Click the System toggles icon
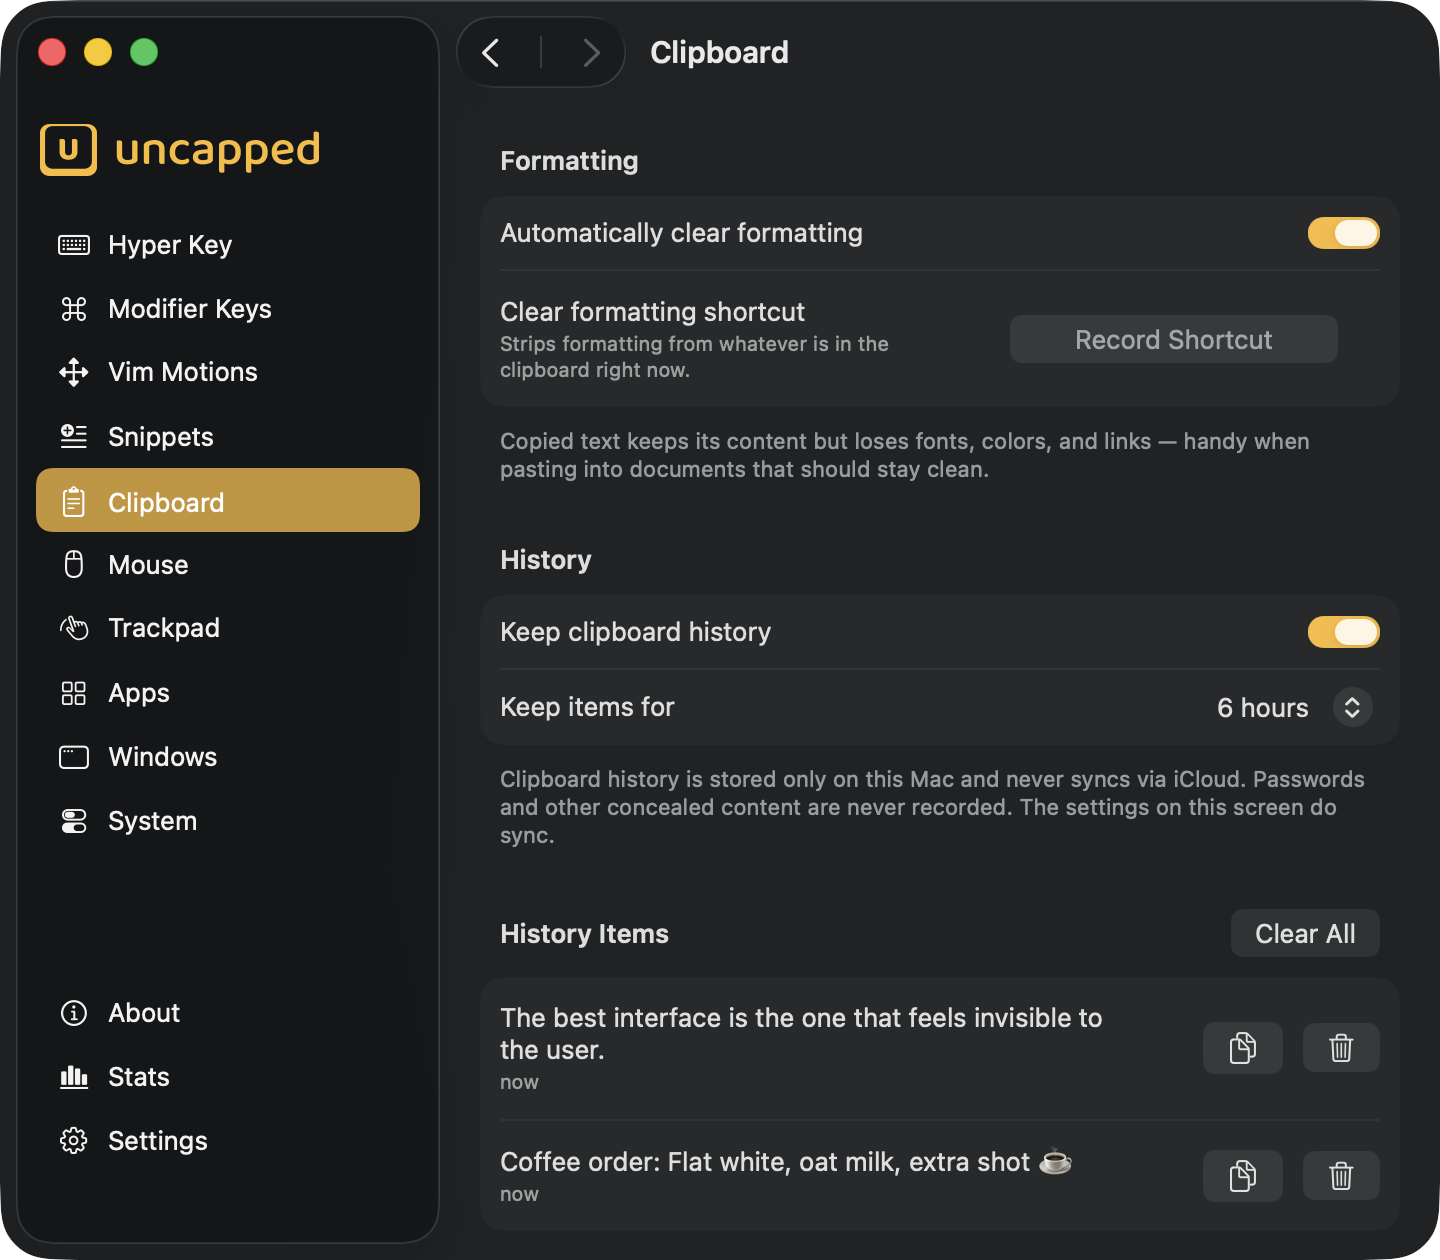 (74, 821)
